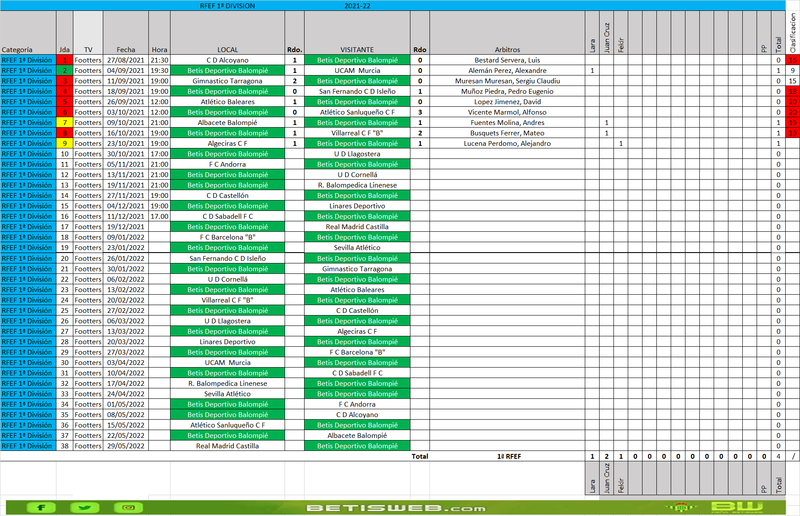Click the Betis club crest in the footer

click(x=679, y=507)
